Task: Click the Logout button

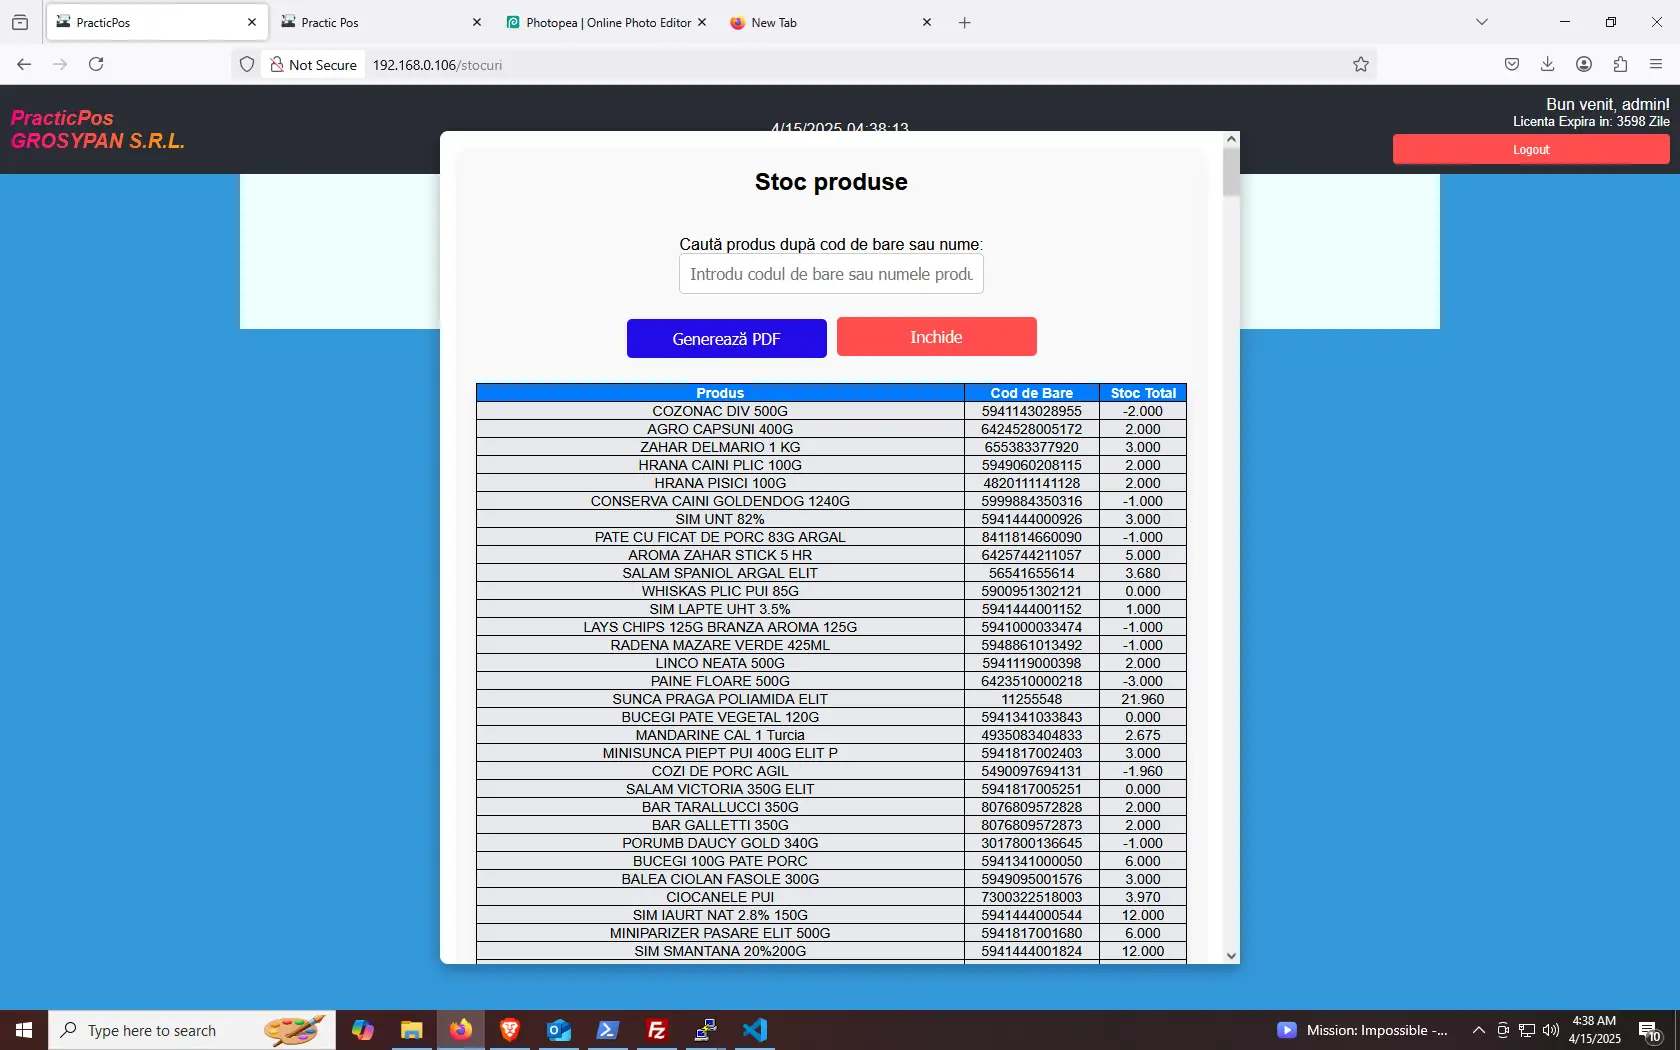Action: pyautogui.click(x=1530, y=150)
